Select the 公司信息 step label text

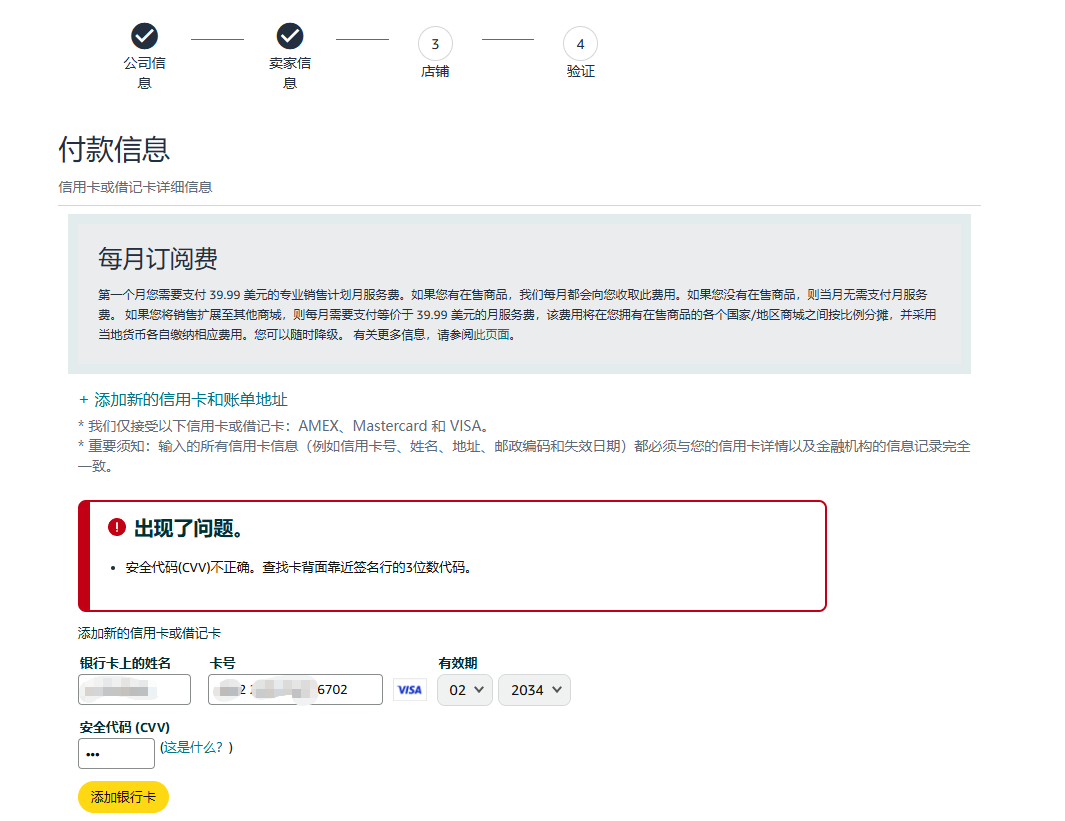[x=145, y=72]
